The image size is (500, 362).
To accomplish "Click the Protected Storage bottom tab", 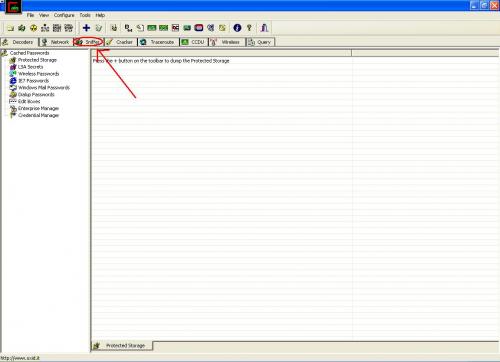I will point(122,346).
